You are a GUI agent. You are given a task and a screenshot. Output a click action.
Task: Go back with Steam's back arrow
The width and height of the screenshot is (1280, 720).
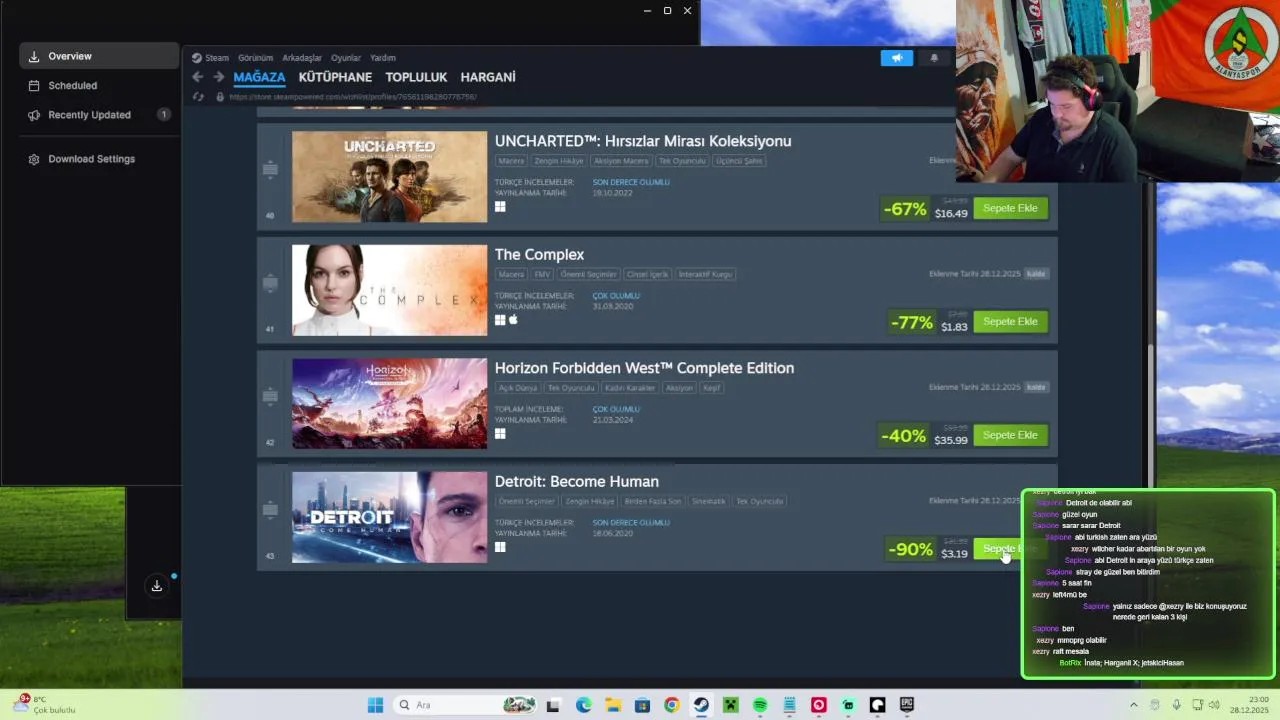(x=197, y=77)
